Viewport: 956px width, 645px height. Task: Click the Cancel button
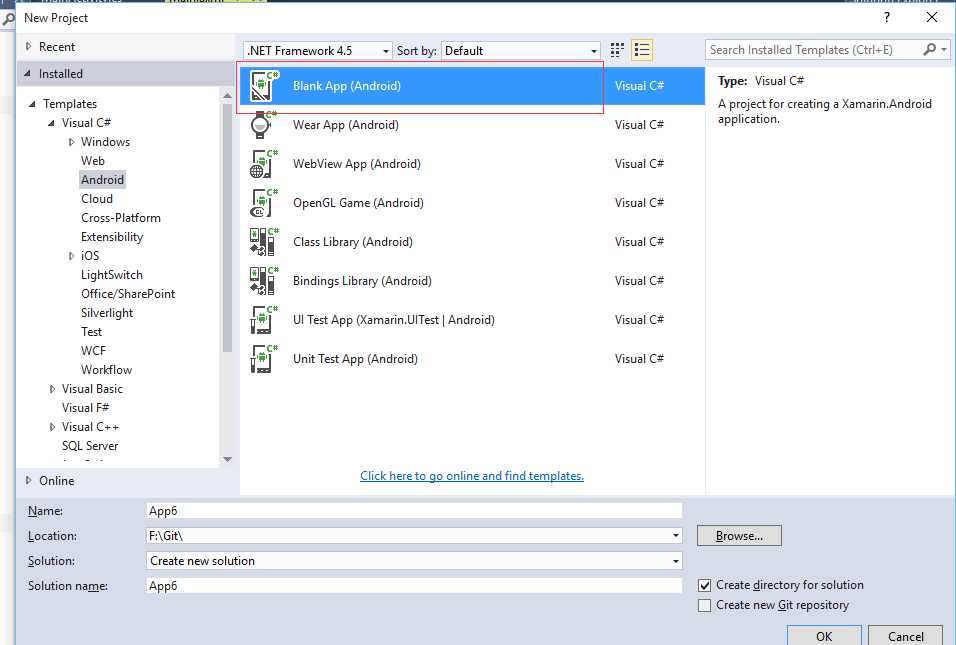pos(905,635)
